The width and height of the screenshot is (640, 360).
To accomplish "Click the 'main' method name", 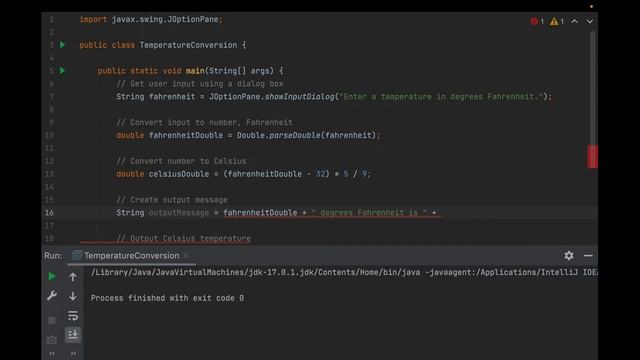I will [x=195, y=71].
